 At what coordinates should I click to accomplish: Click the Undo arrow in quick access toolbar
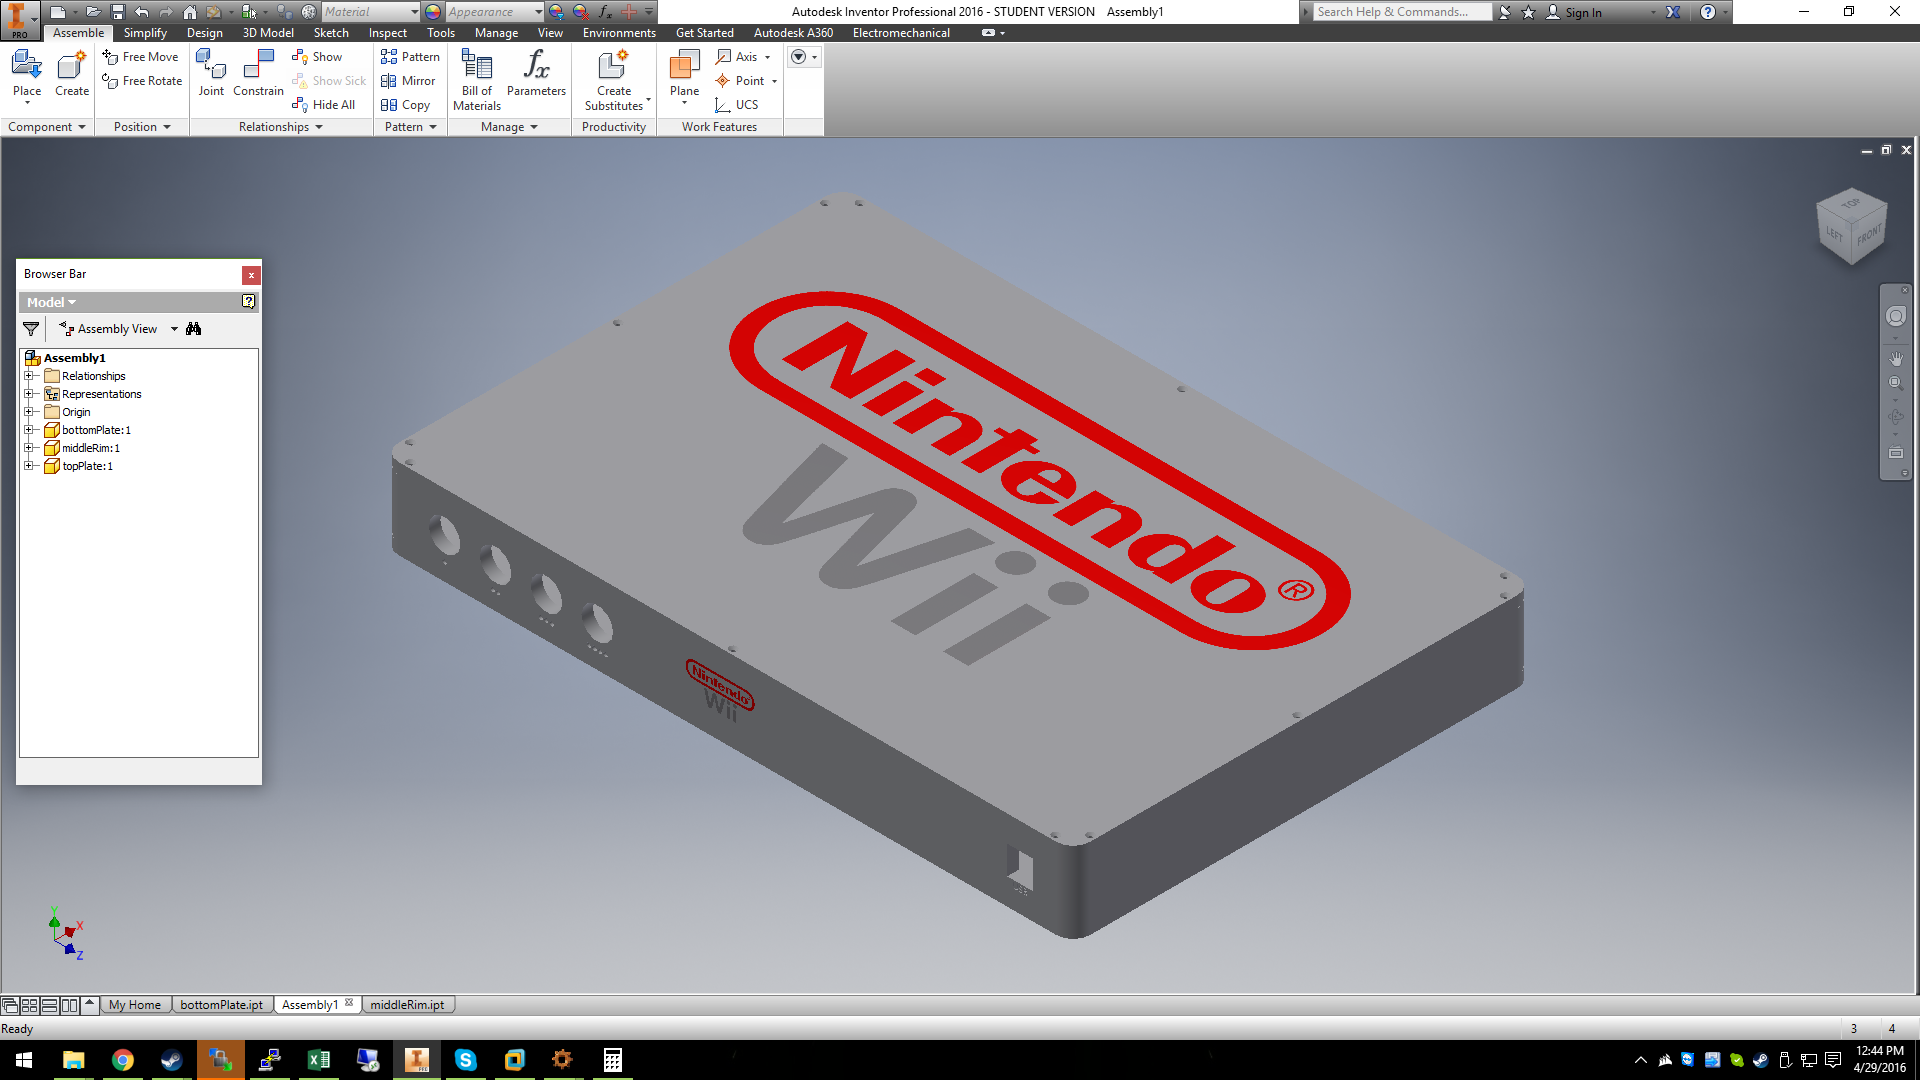pos(142,12)
